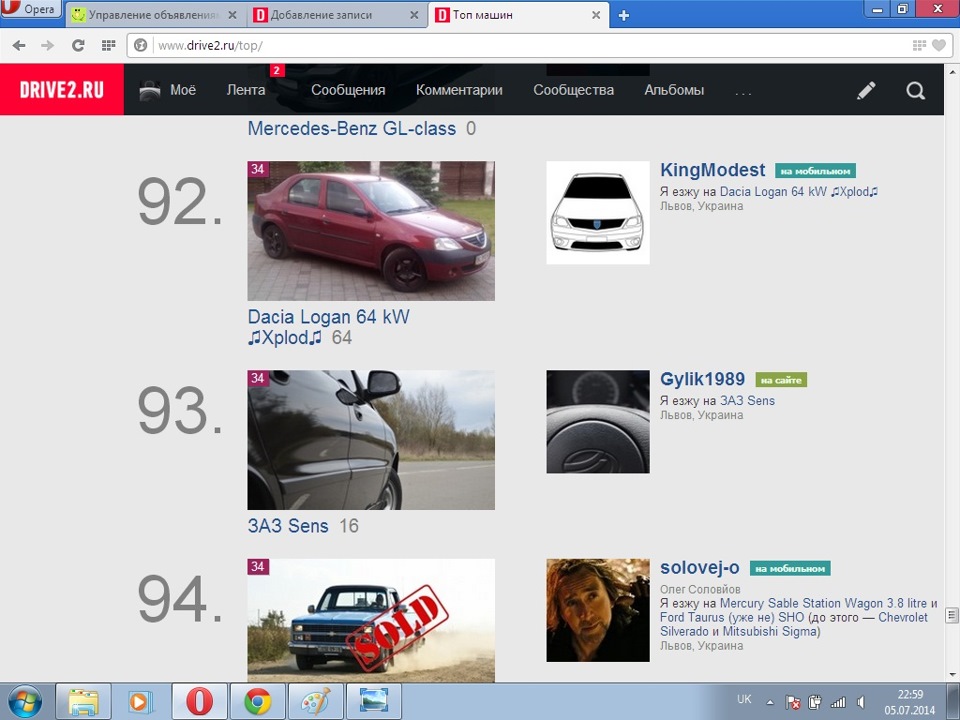Click the на сайте badge next to Gylik1989
The width and height of the screenshot is (960, 720).
click(781, 380)
